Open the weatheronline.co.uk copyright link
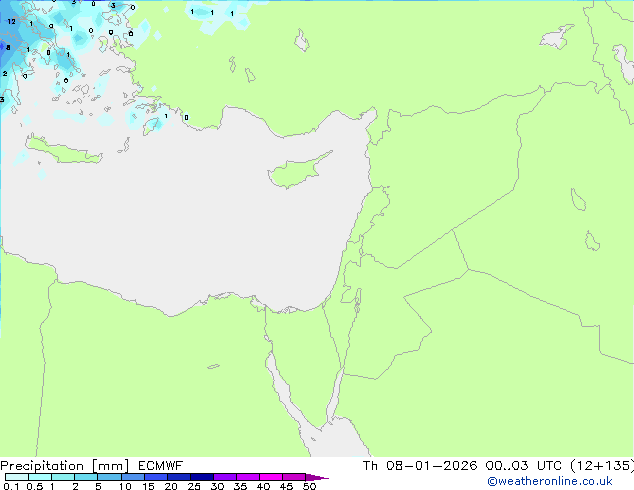 coord(550,481)
